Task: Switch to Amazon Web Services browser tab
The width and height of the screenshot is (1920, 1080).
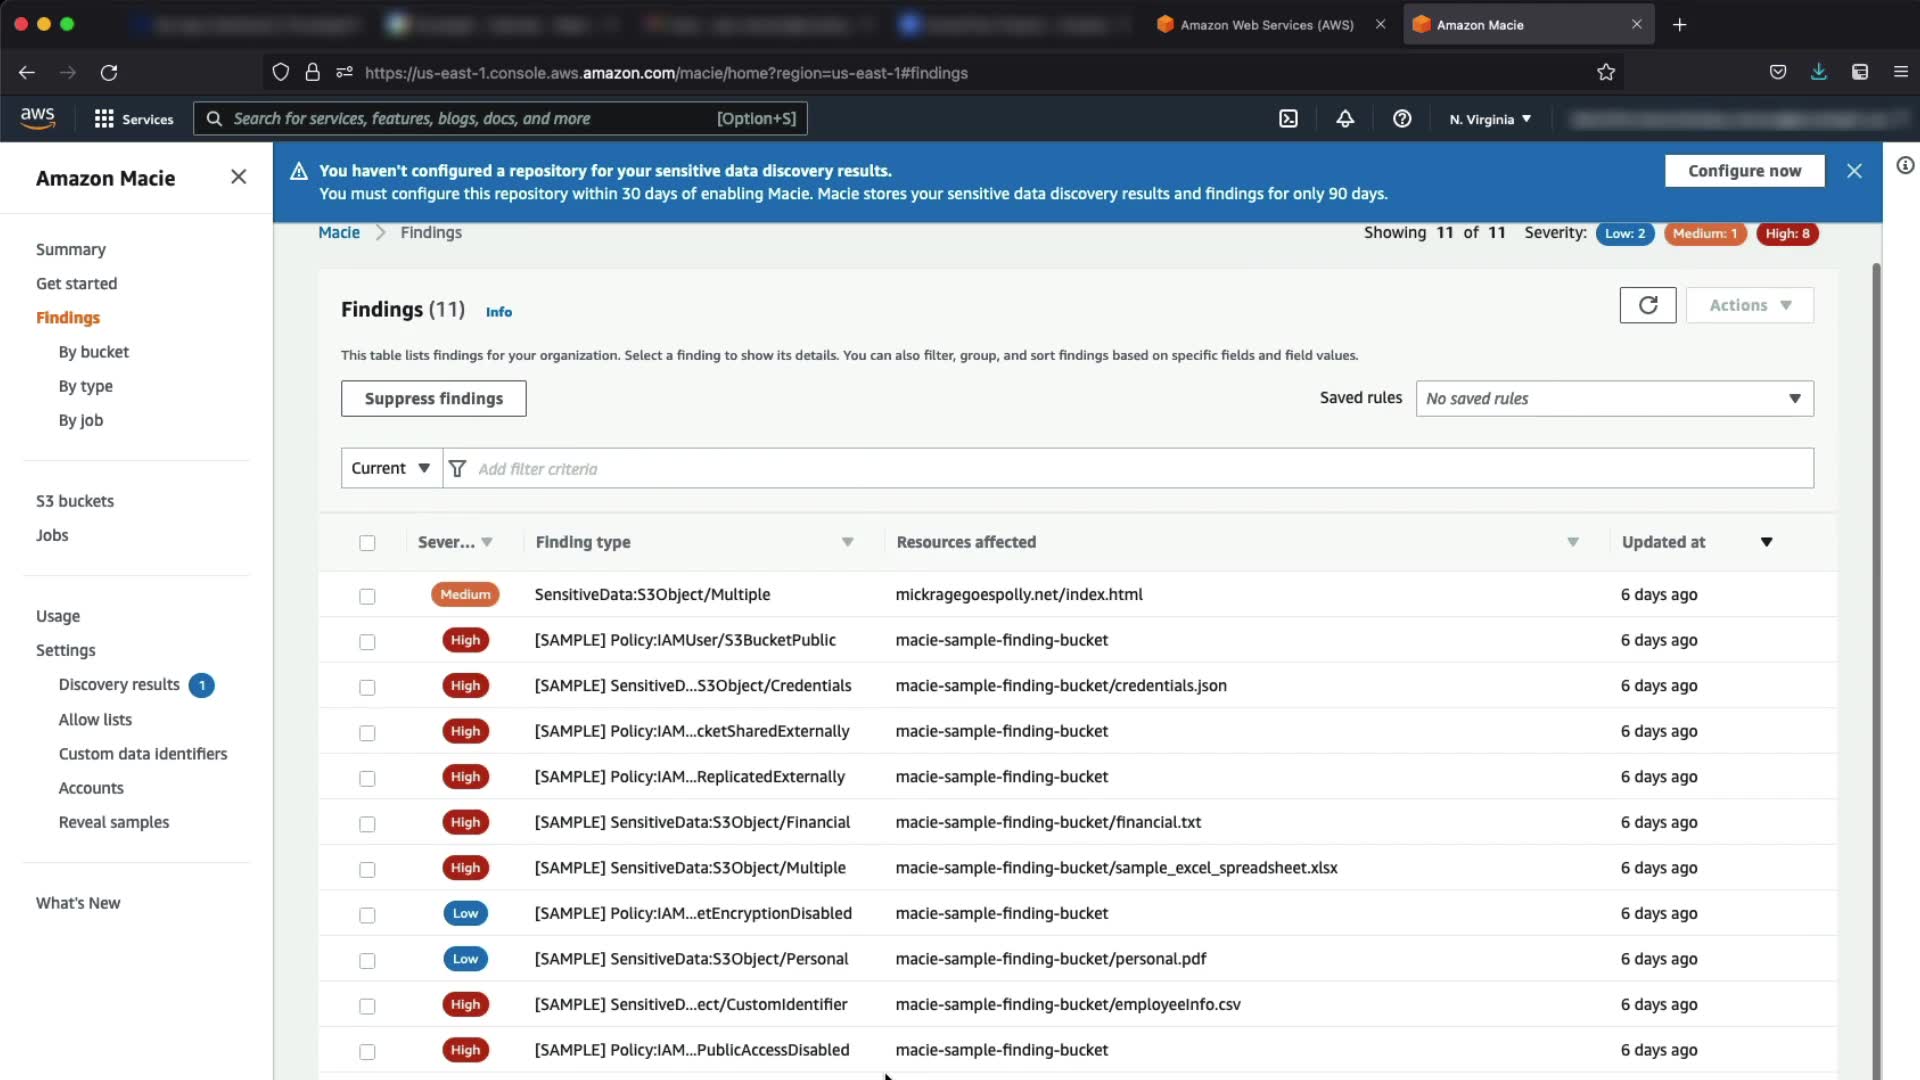Action: [1266, 25]
